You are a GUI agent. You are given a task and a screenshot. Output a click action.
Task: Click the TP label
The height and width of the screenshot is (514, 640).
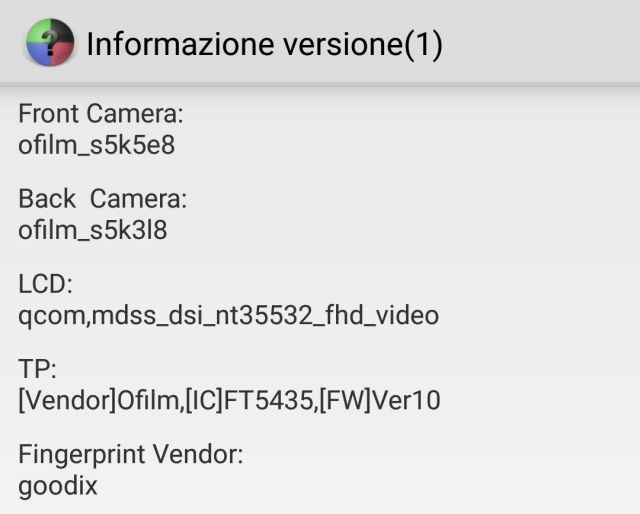tap(37, 369)
